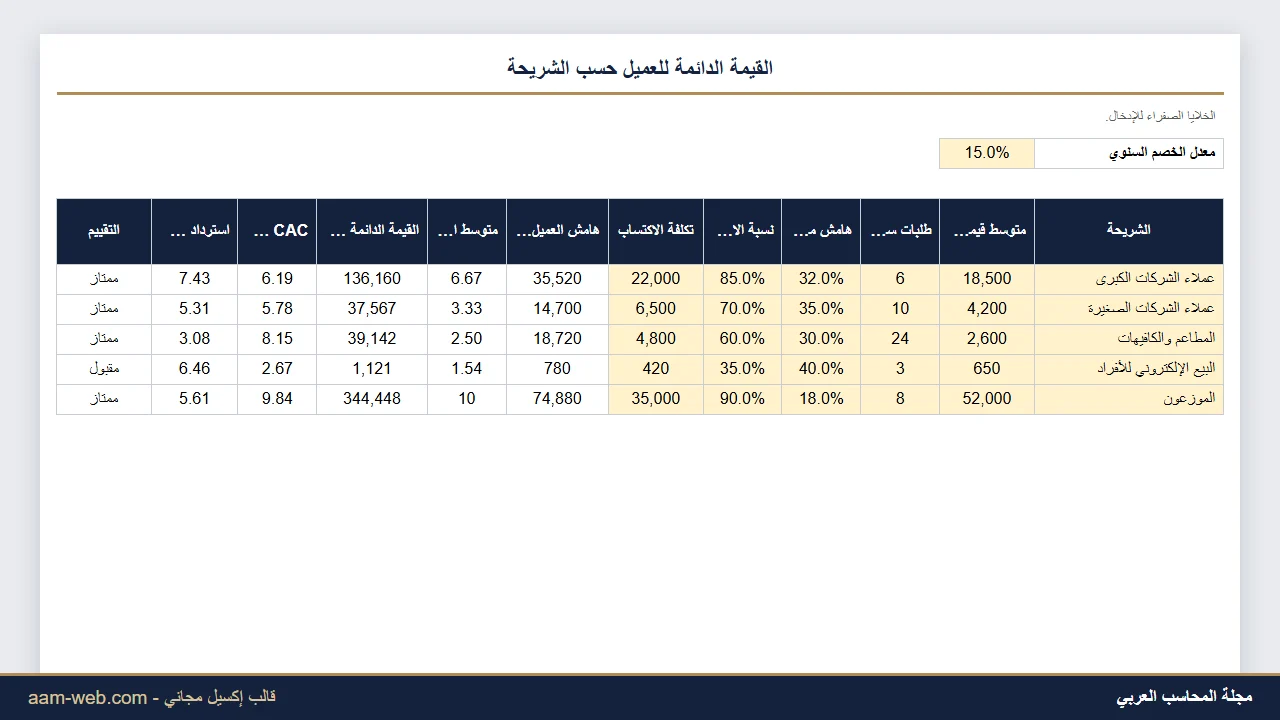Click the 15.0% annual discount rate input cell
Viewport: 1280px width, 720px height.
(x=987, y=153)
